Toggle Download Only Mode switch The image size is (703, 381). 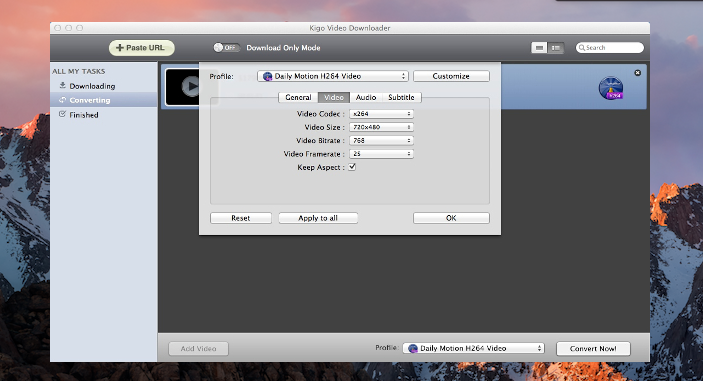[x=226, y=48]
